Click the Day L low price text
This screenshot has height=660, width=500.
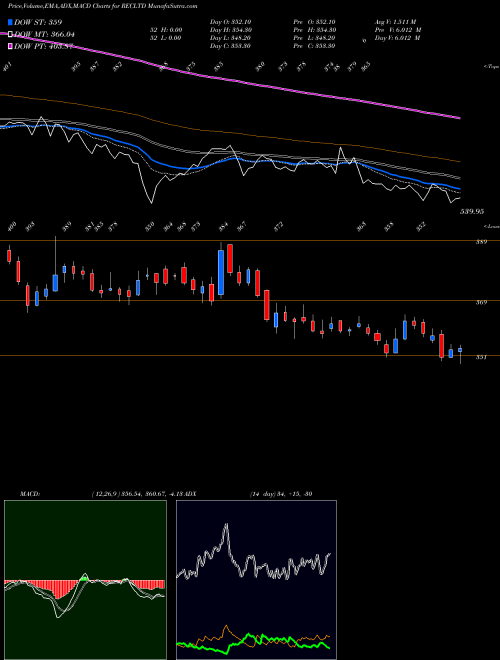(230, 38)
